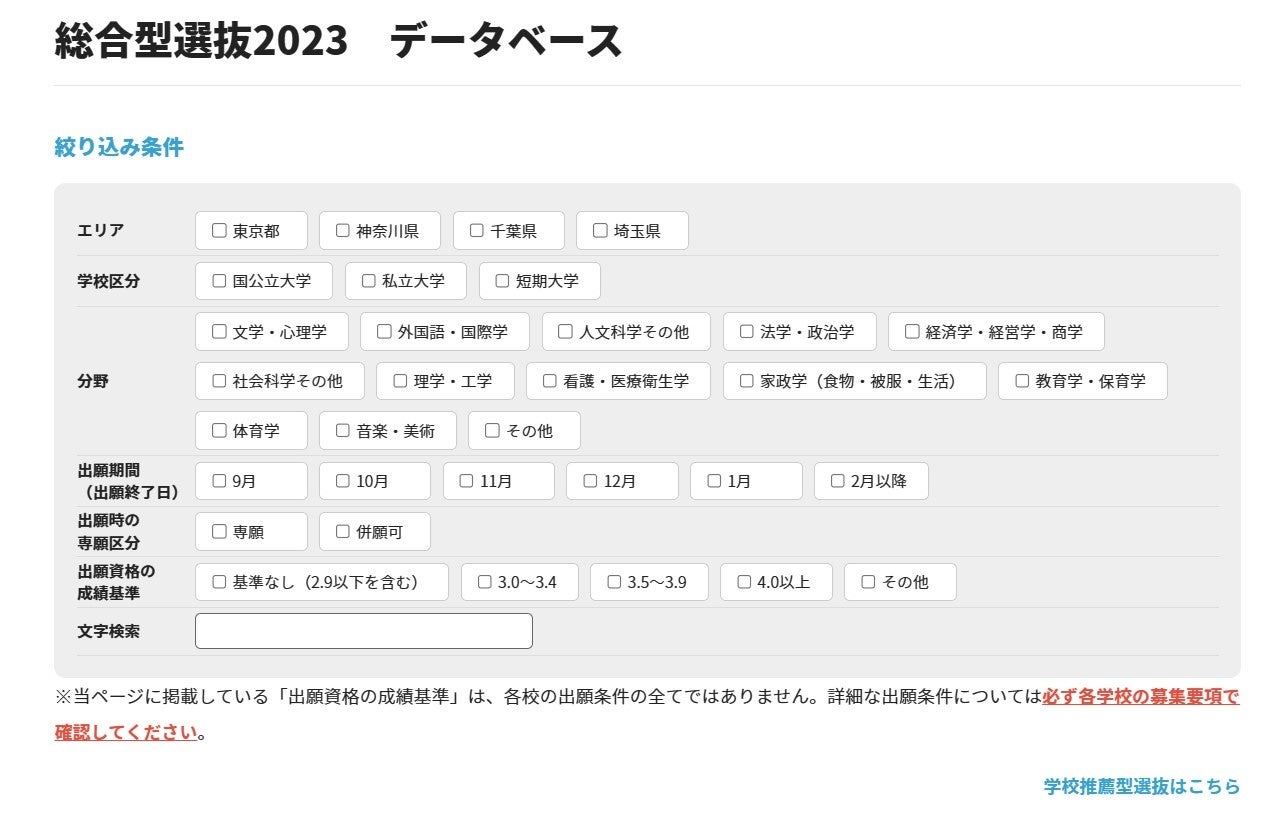Click the 文字検索 text input field

pos(364,631)
